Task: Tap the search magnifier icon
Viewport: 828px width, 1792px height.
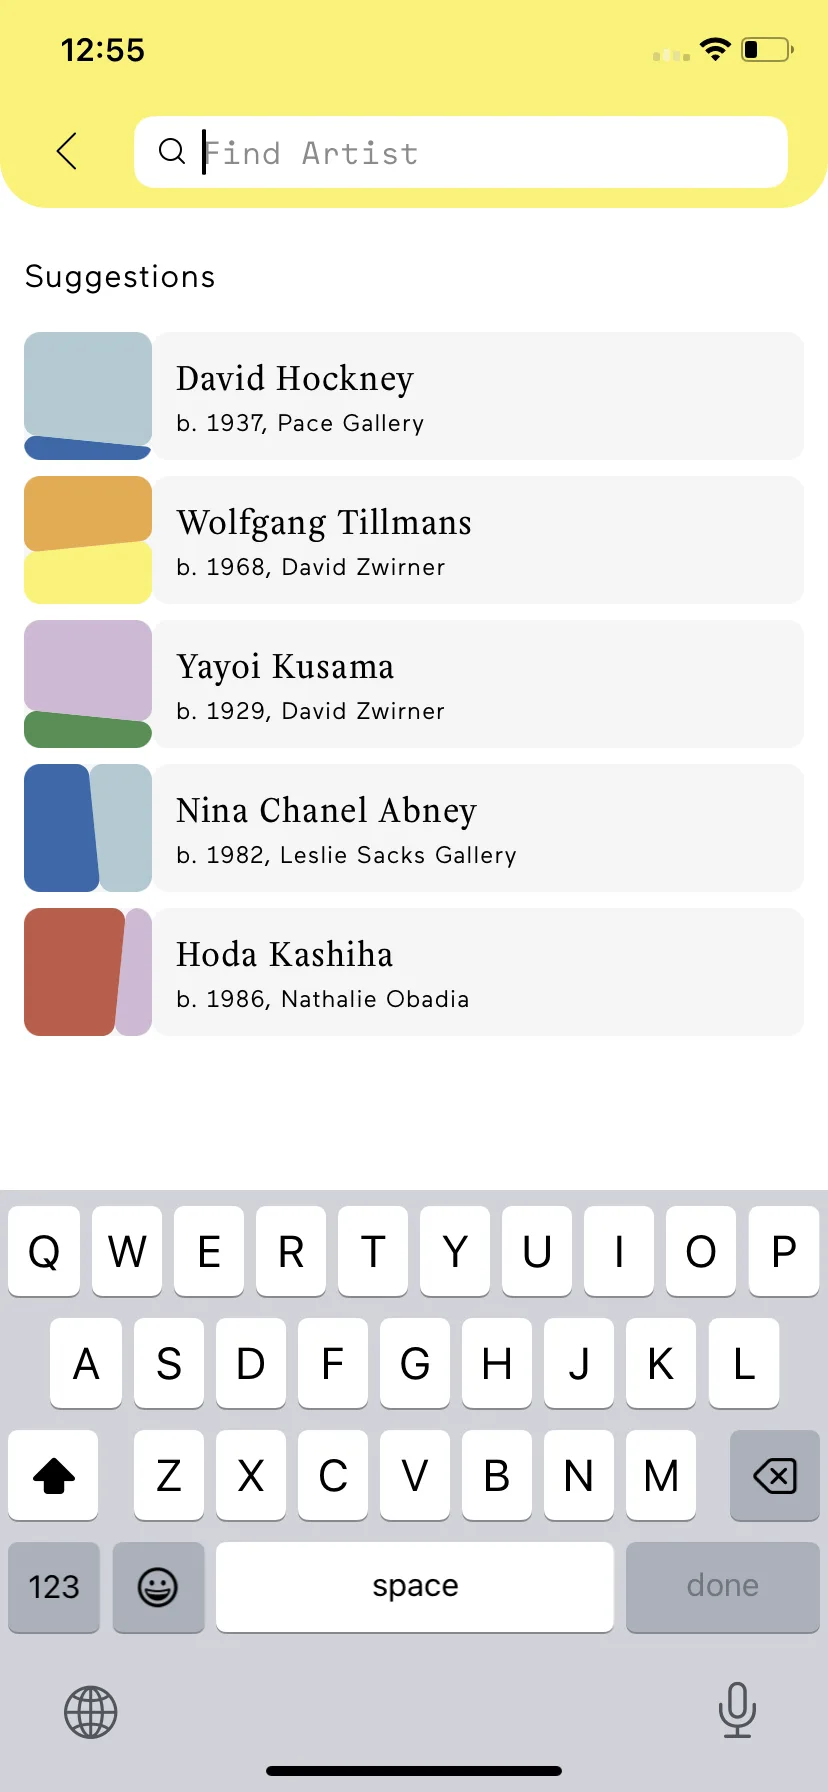Action: (172, 151)
